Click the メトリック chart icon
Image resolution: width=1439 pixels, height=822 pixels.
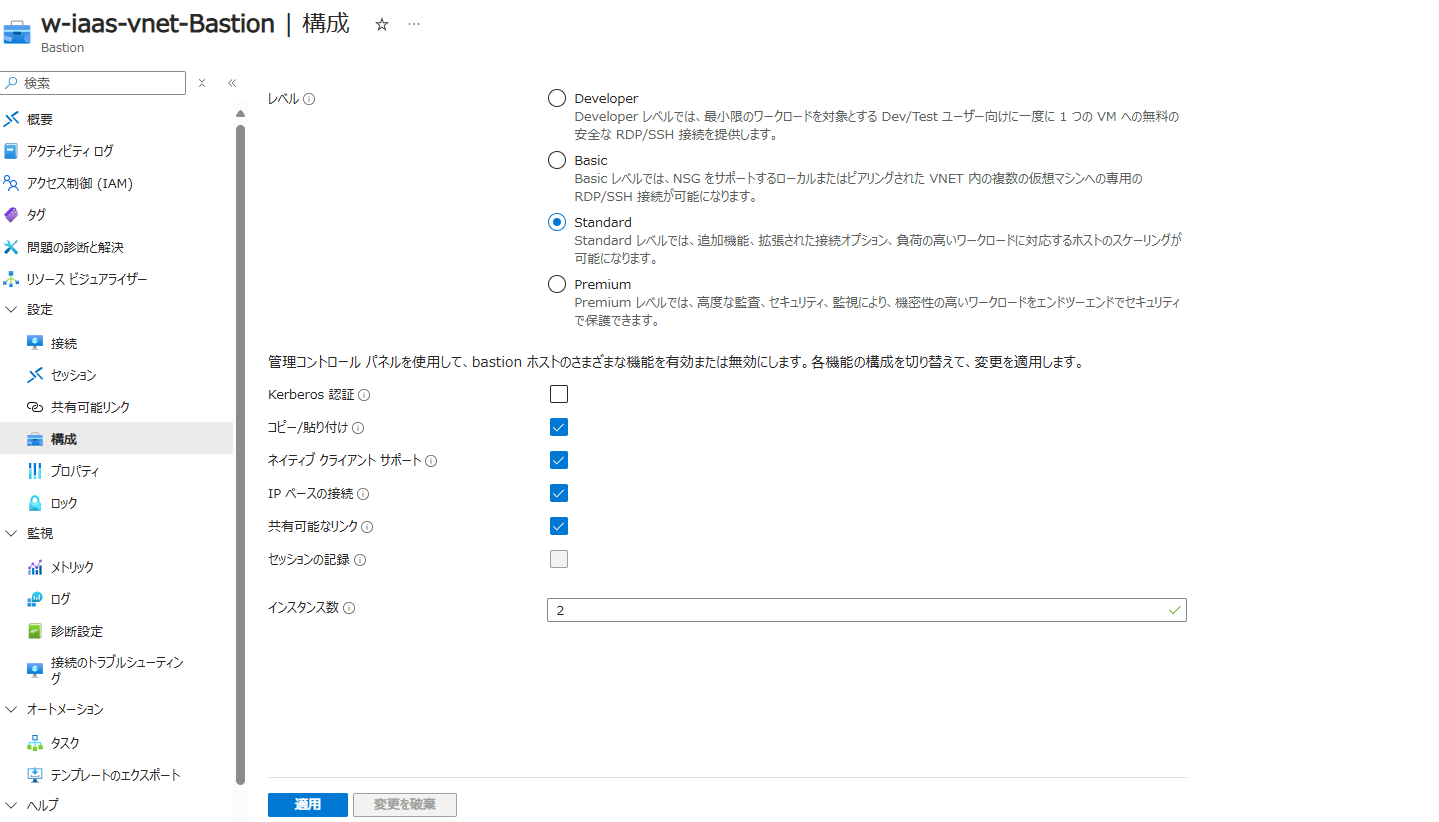(35, 567)
